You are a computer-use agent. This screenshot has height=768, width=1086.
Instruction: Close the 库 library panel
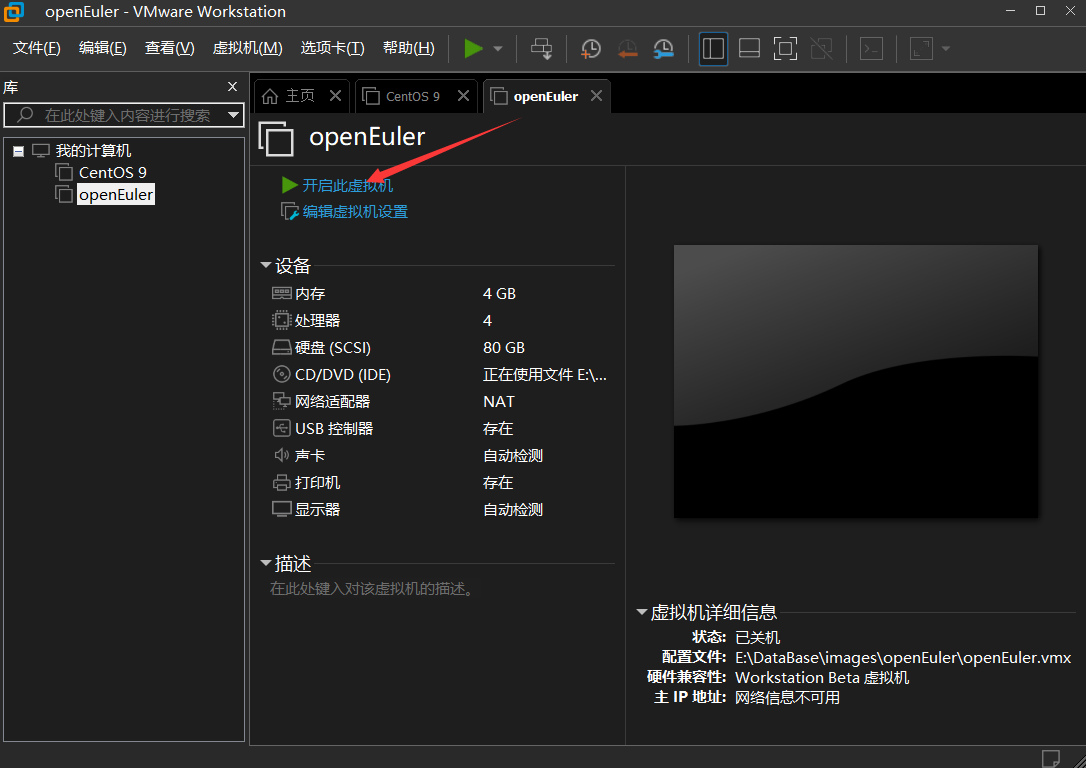pyautogui.click(x=233, y=87)
